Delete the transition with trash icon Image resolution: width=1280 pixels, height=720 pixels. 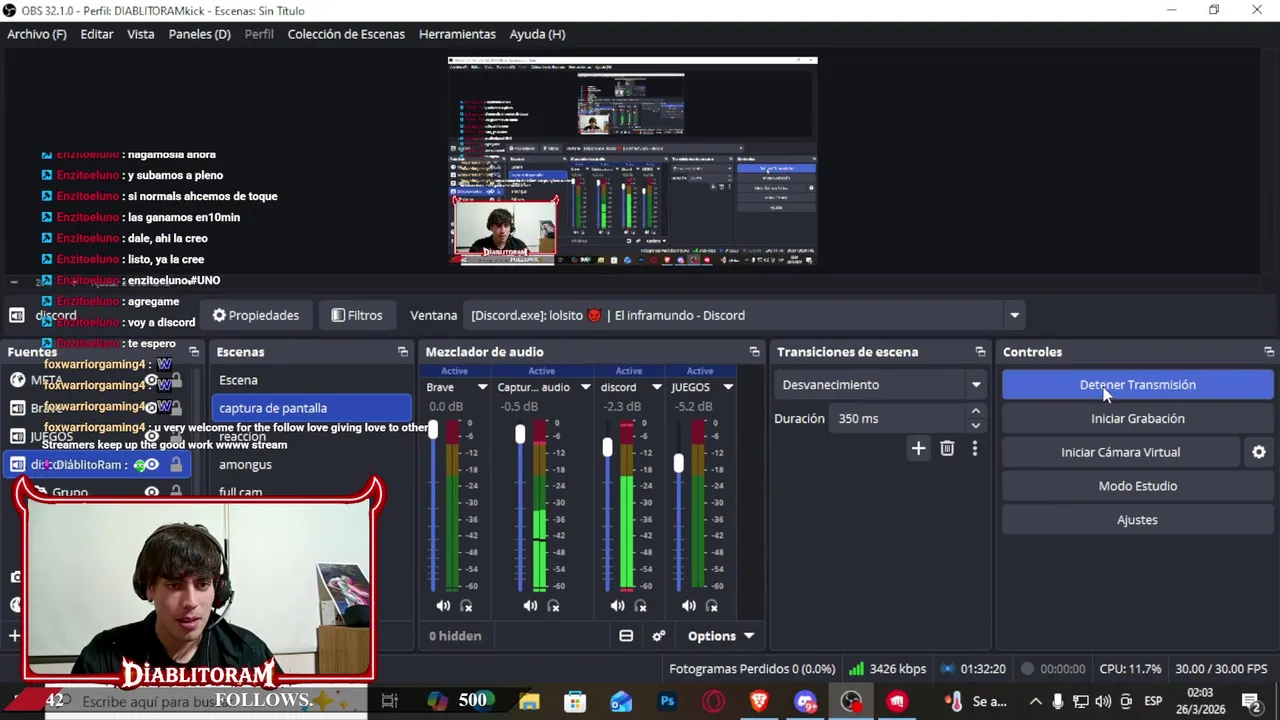pos(947,449)
